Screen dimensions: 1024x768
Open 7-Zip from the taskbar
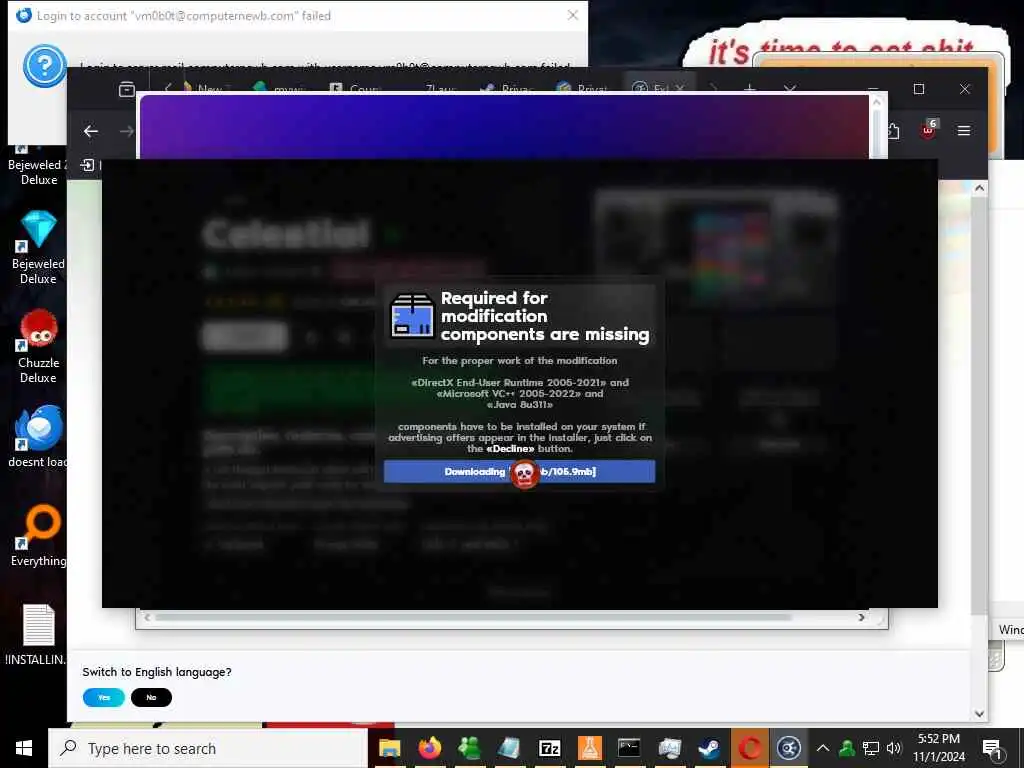click(549, 748)
